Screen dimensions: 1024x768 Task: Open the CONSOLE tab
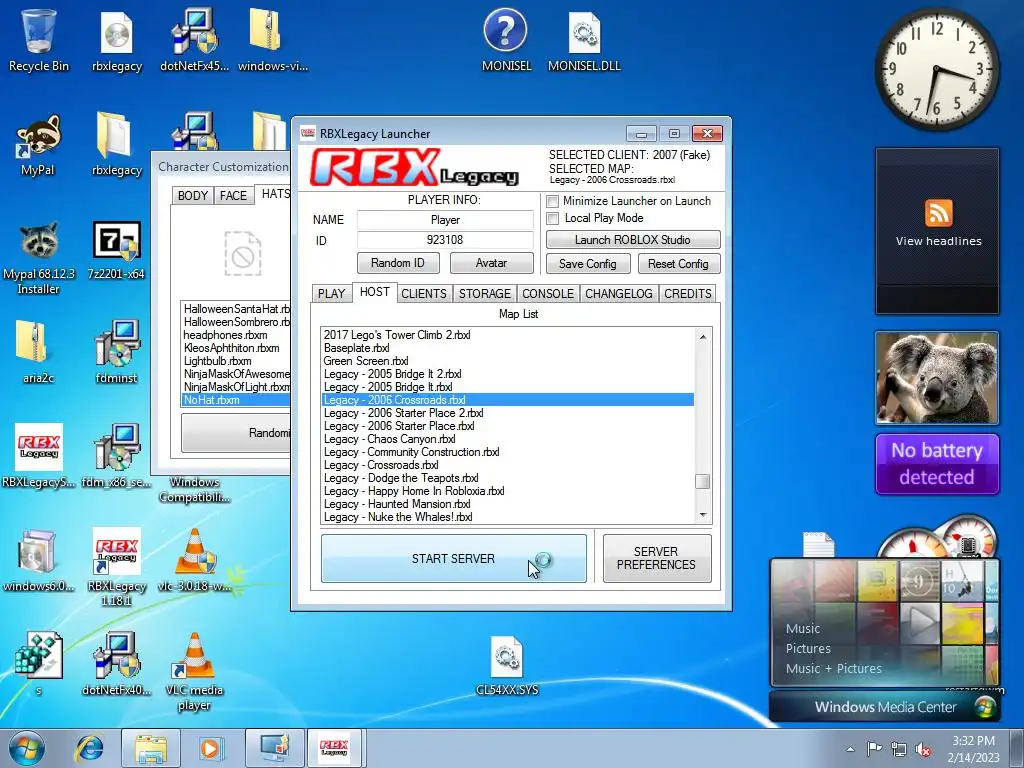pyautogui.click(x=548, y=294)
